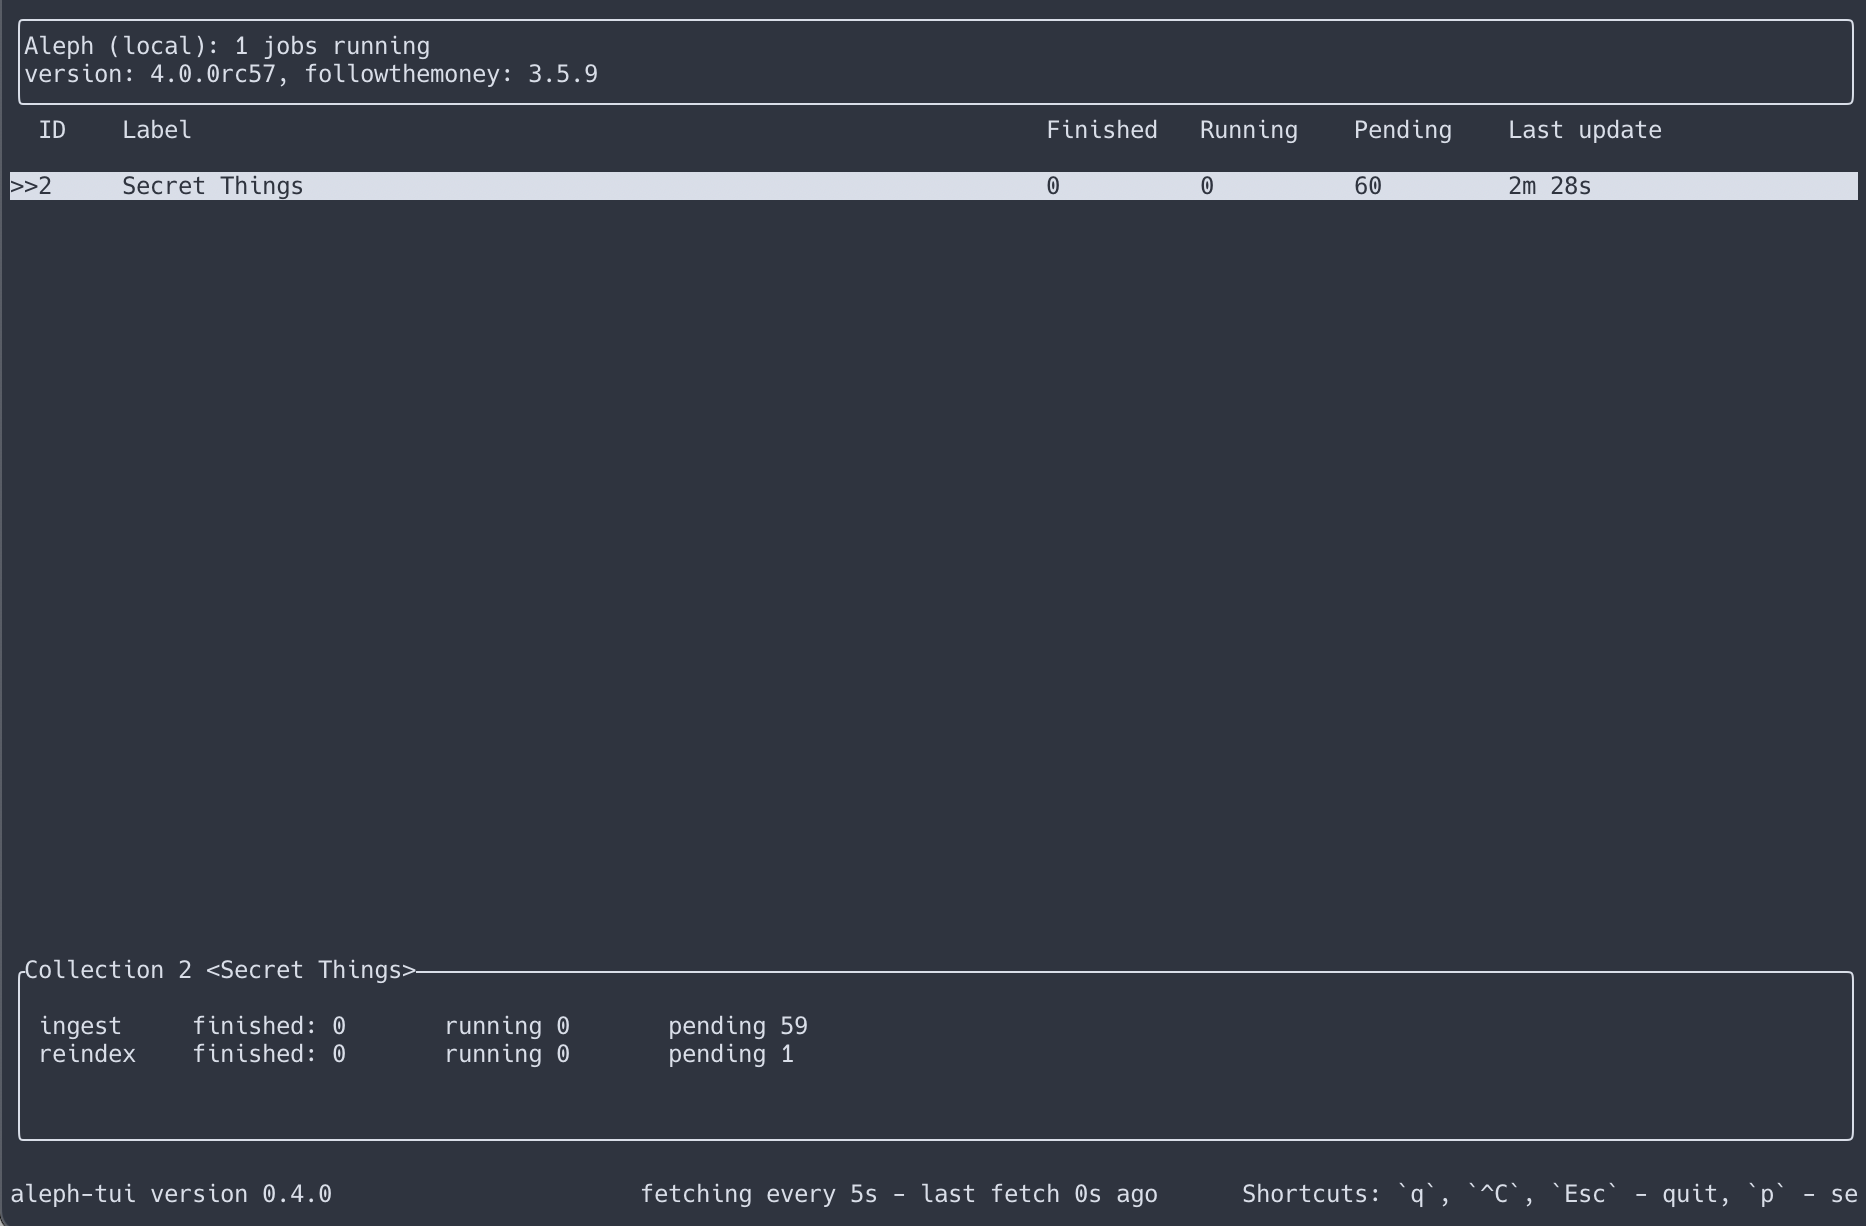The image size is (1866, 1226).
Task: Click the version '4.0.0rc57, followthemoney' line
Action: pyautogui.click(x=311, y=74)
